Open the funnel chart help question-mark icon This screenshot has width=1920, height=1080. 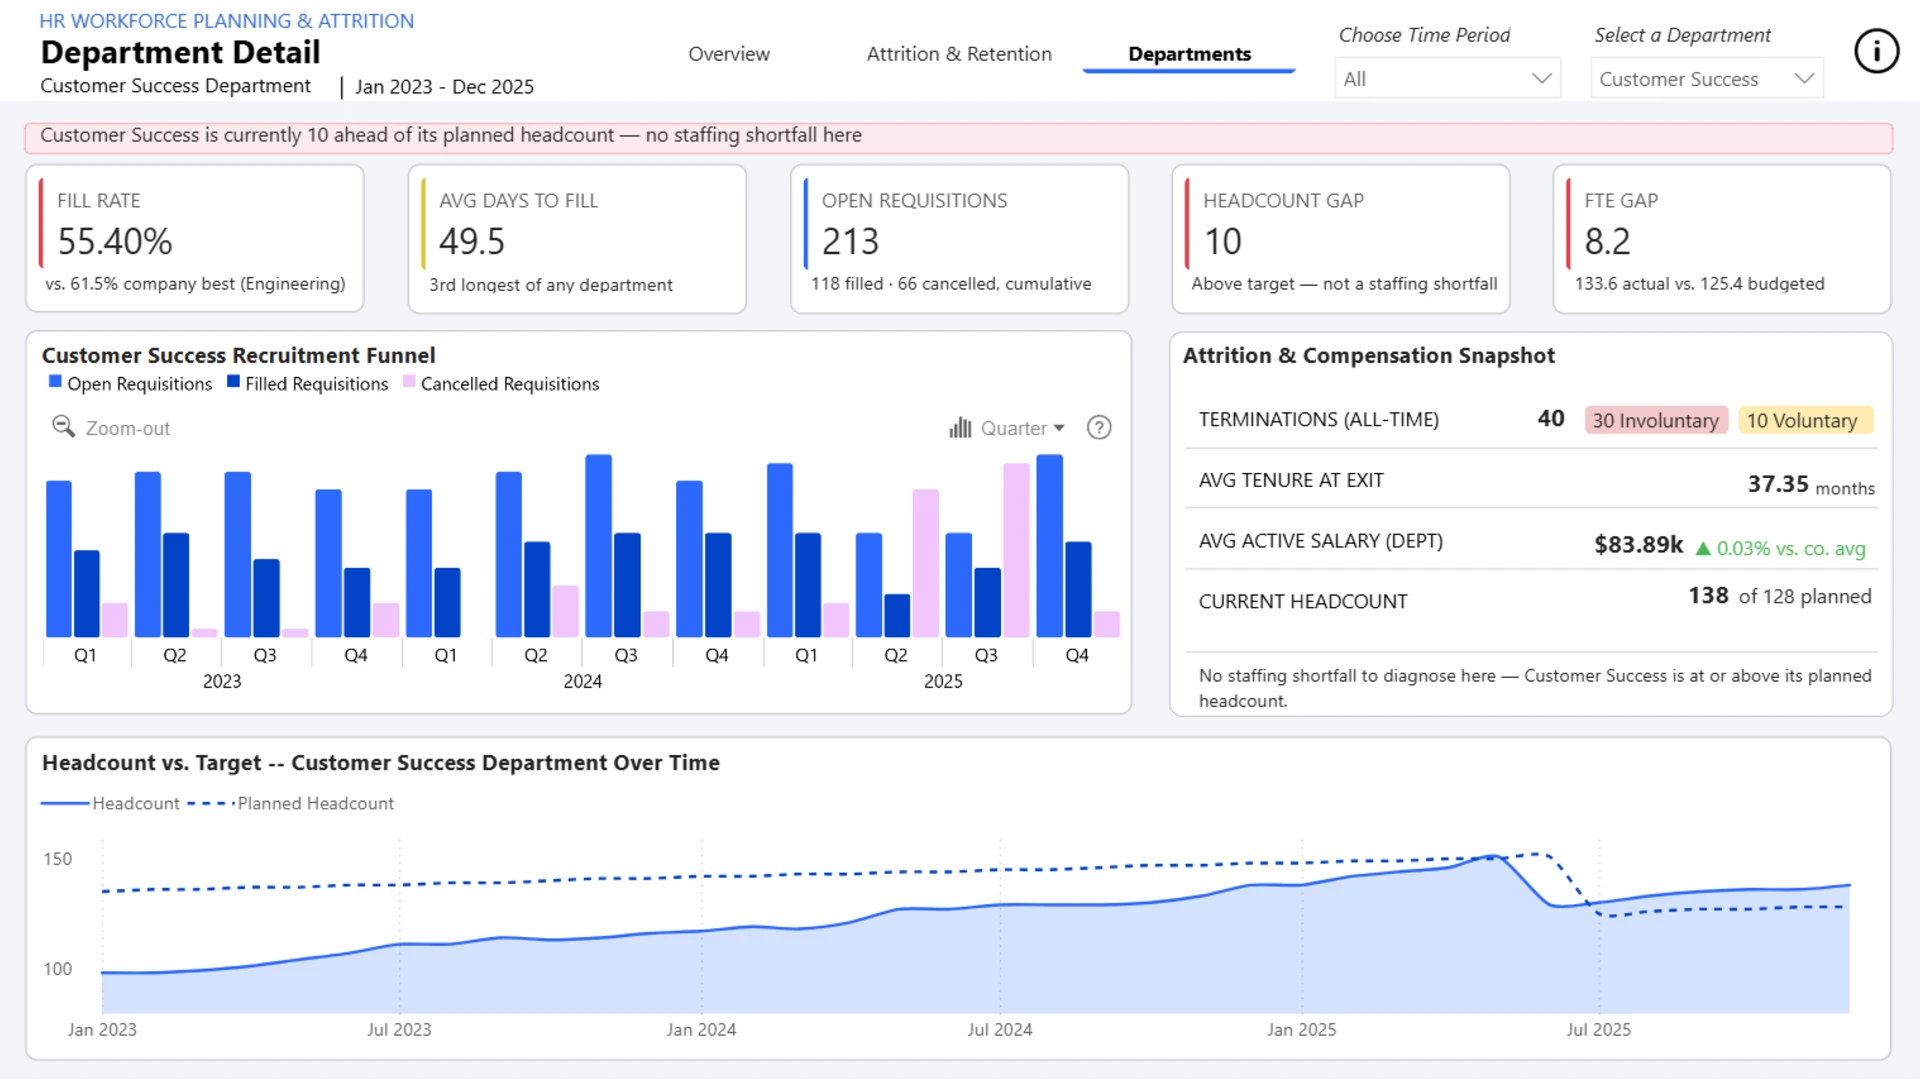click(x=1099, y=428)
